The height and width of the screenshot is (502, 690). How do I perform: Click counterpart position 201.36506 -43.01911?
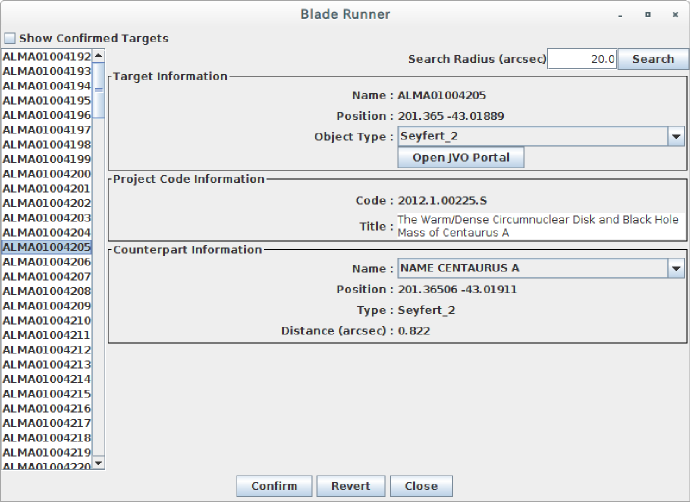click(457, 289)
